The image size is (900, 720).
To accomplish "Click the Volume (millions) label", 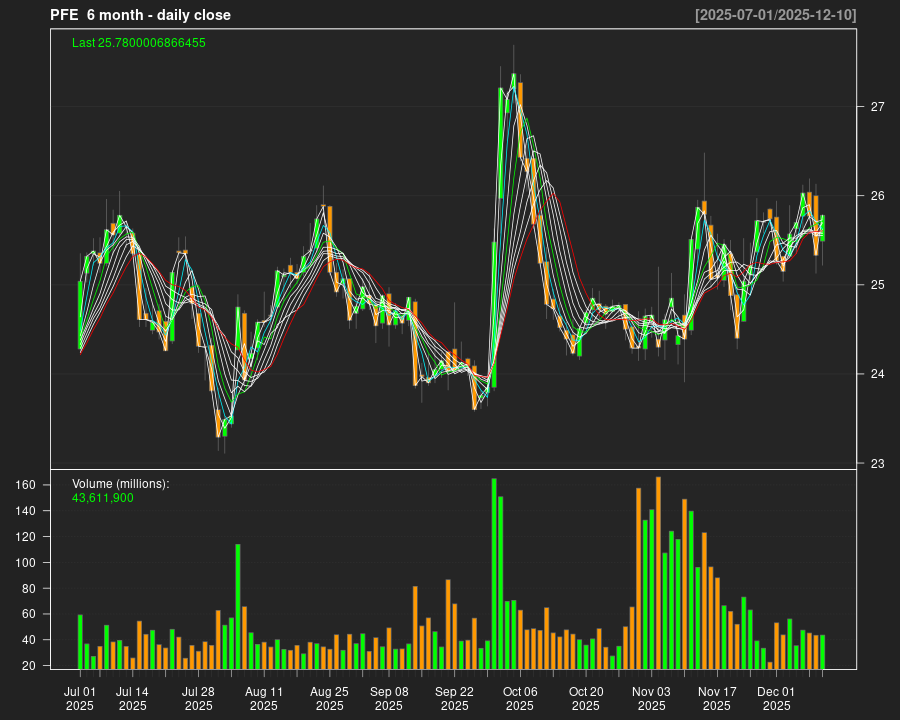I will click(x=121, y=484).
